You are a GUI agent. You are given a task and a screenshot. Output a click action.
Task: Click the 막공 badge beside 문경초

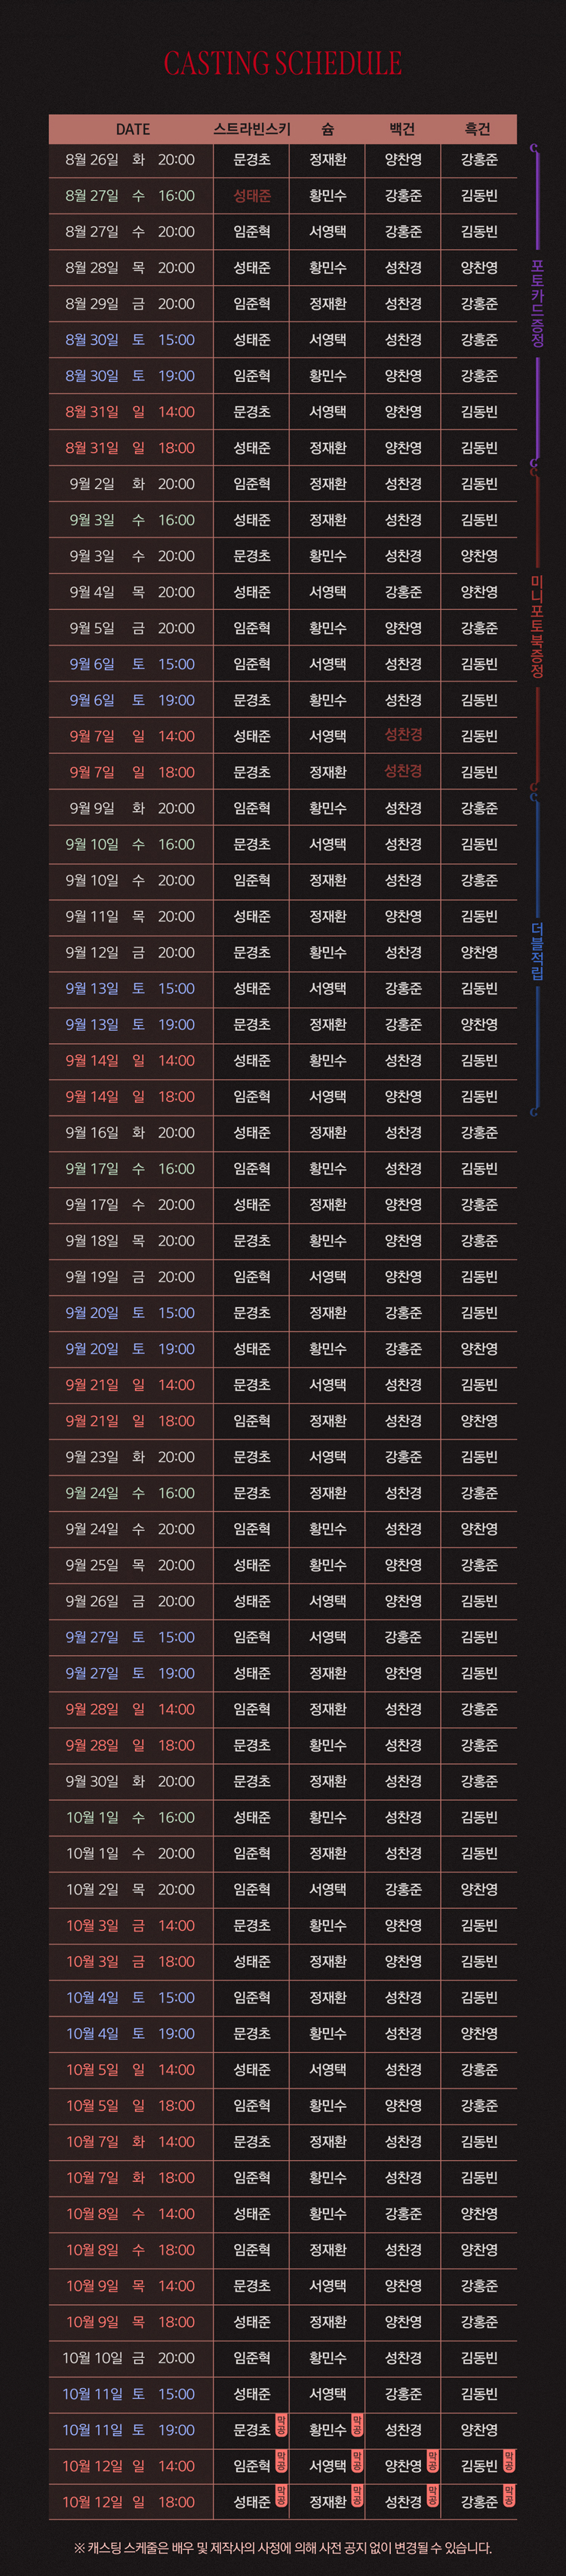281,2426
